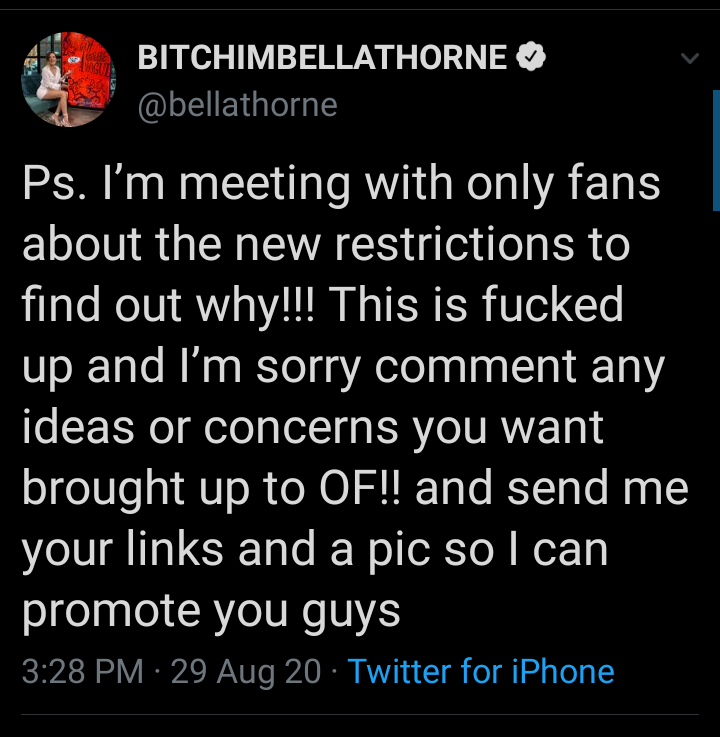Click the 29 Aug 20 date
This screenshot has height=737, width=720.
click(245, 671)
